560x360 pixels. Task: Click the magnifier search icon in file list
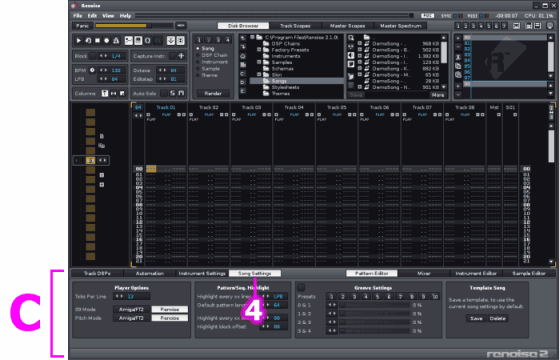[351, 38]
